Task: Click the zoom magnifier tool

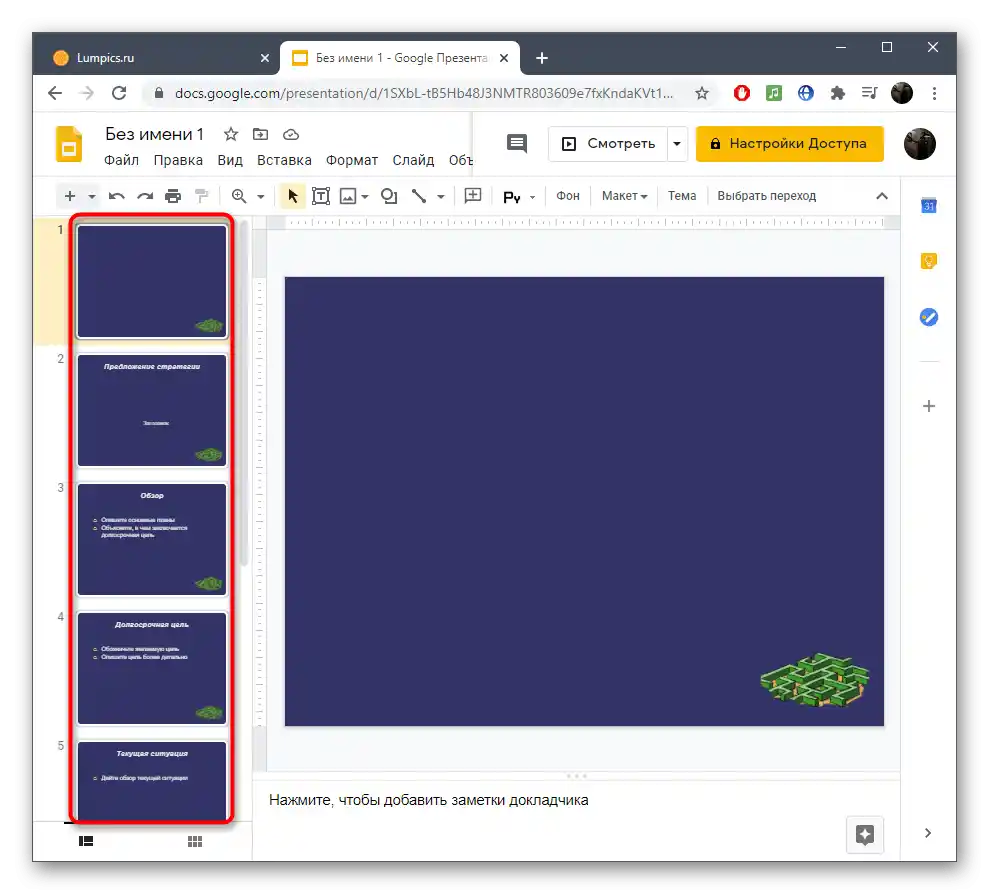Action: (239, 196)
